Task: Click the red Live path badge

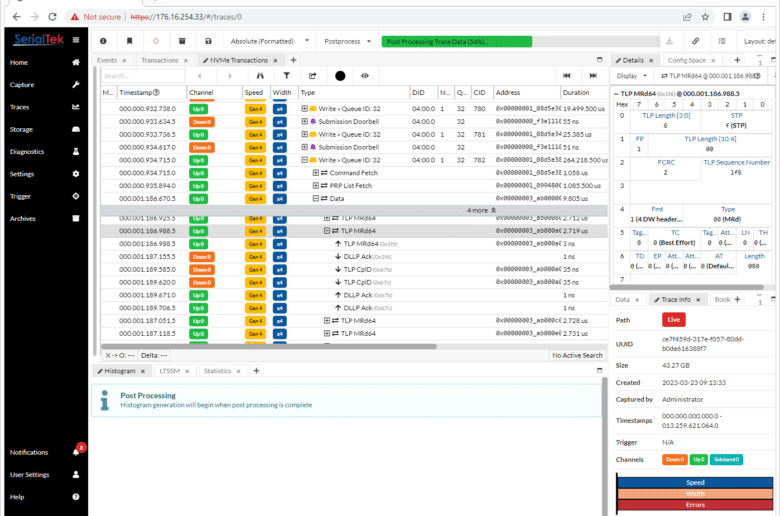Action: tap(674, 320)
